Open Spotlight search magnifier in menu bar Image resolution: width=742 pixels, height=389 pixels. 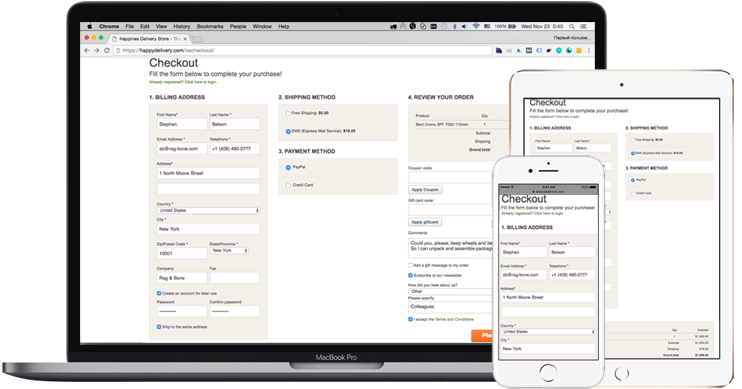[x=572, y=27]
